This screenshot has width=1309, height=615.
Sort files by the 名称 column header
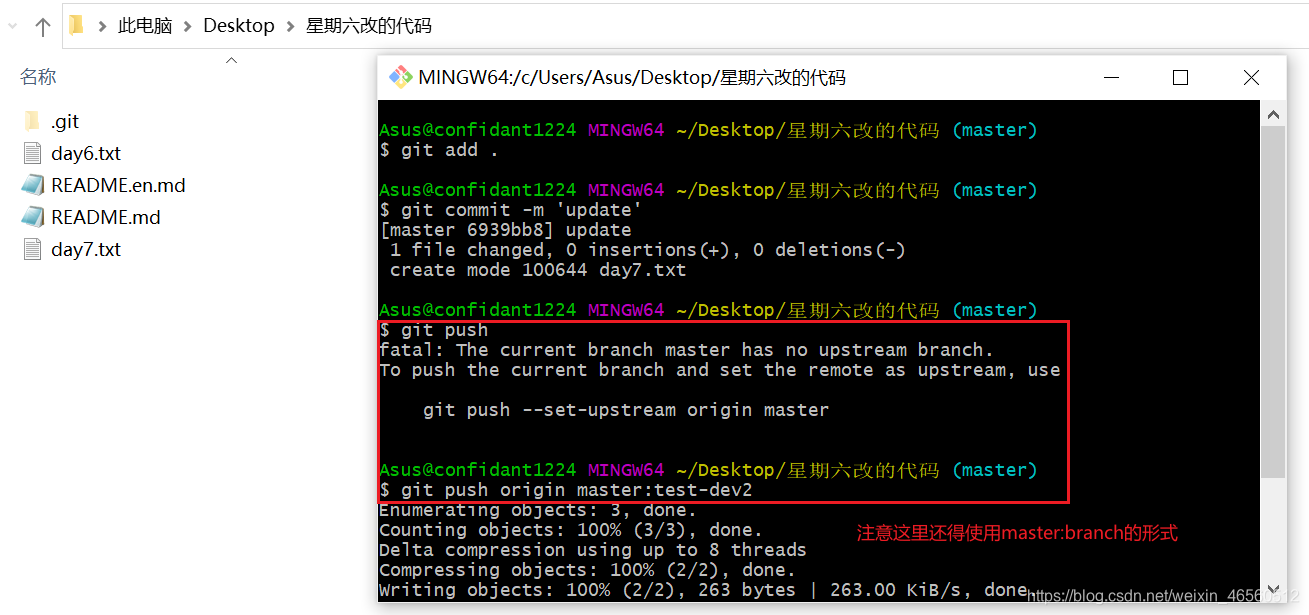38,77
